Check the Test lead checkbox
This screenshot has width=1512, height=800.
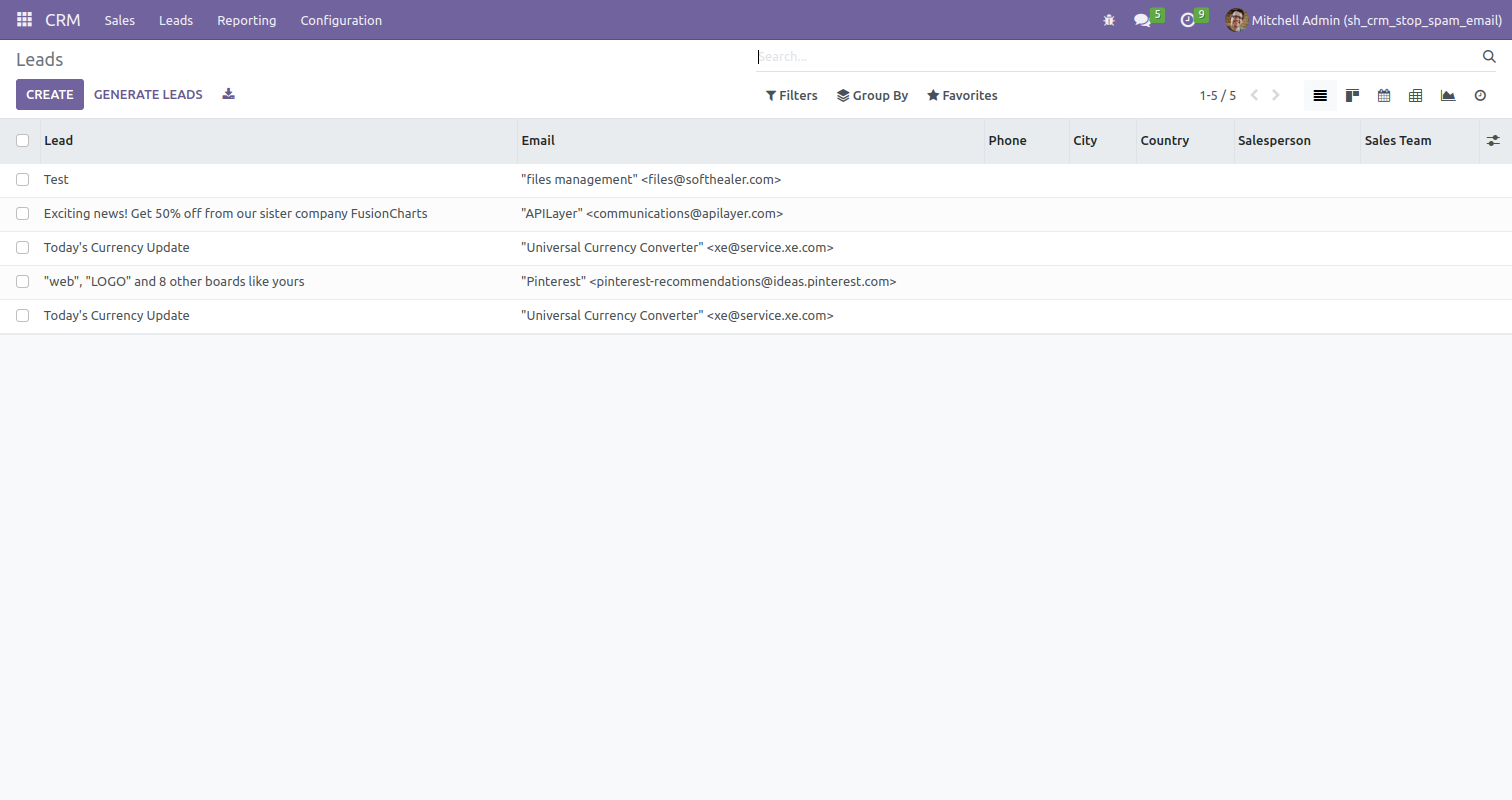pos(23,180)
